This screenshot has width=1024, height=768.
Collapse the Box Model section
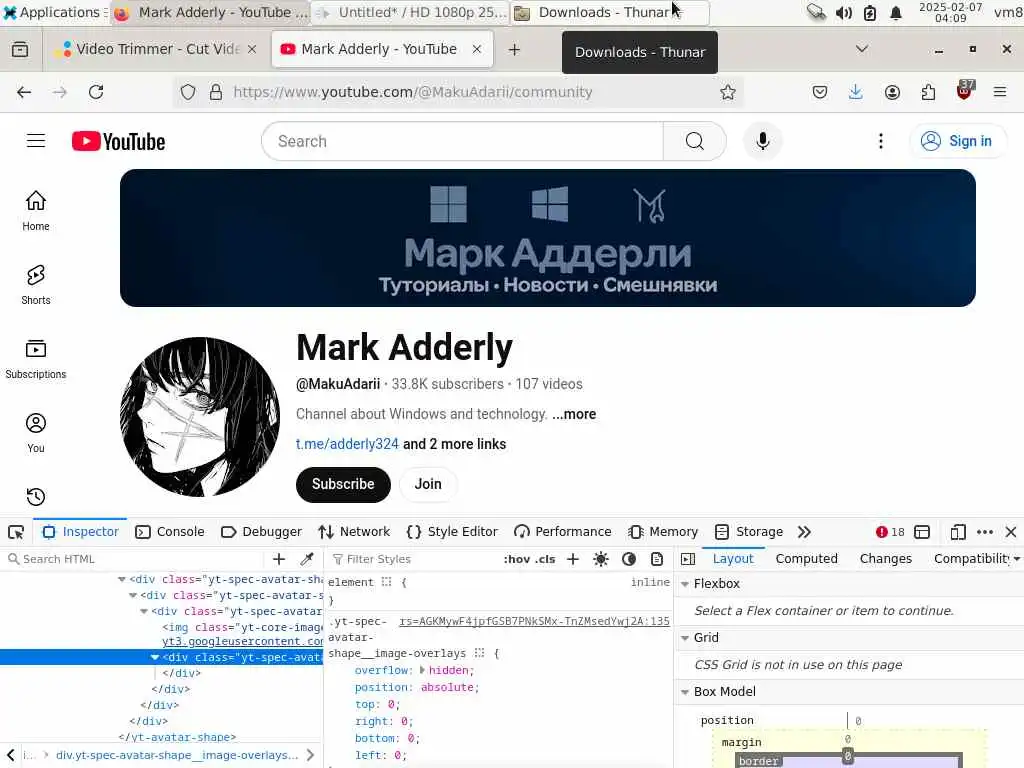pos(685,692)
